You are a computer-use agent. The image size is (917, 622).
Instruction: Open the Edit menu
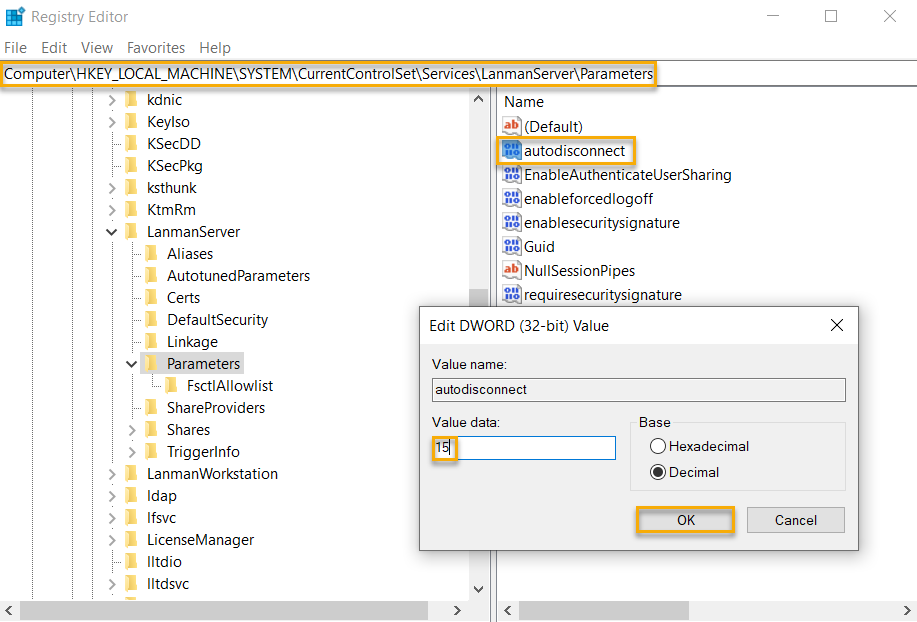(x=54, y=48)
